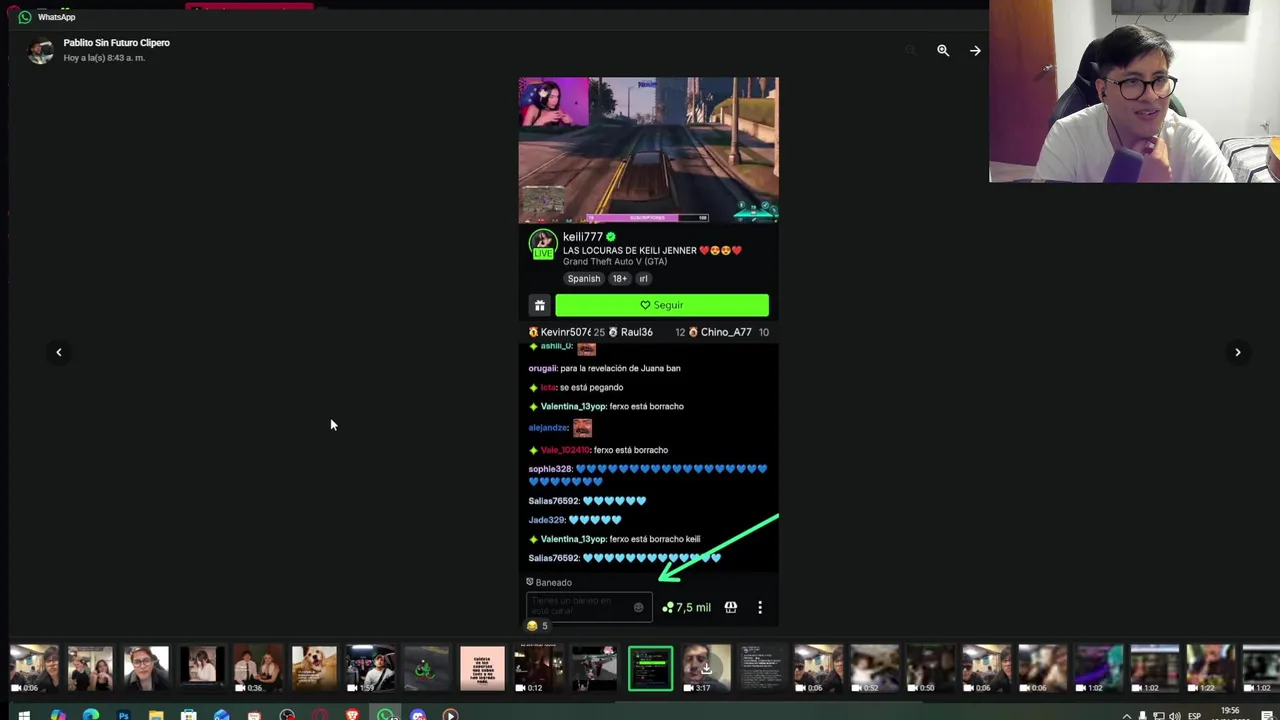
Task: Go to the previous media with left chevron
Action: pyautogui.click(x=59, y=352)
